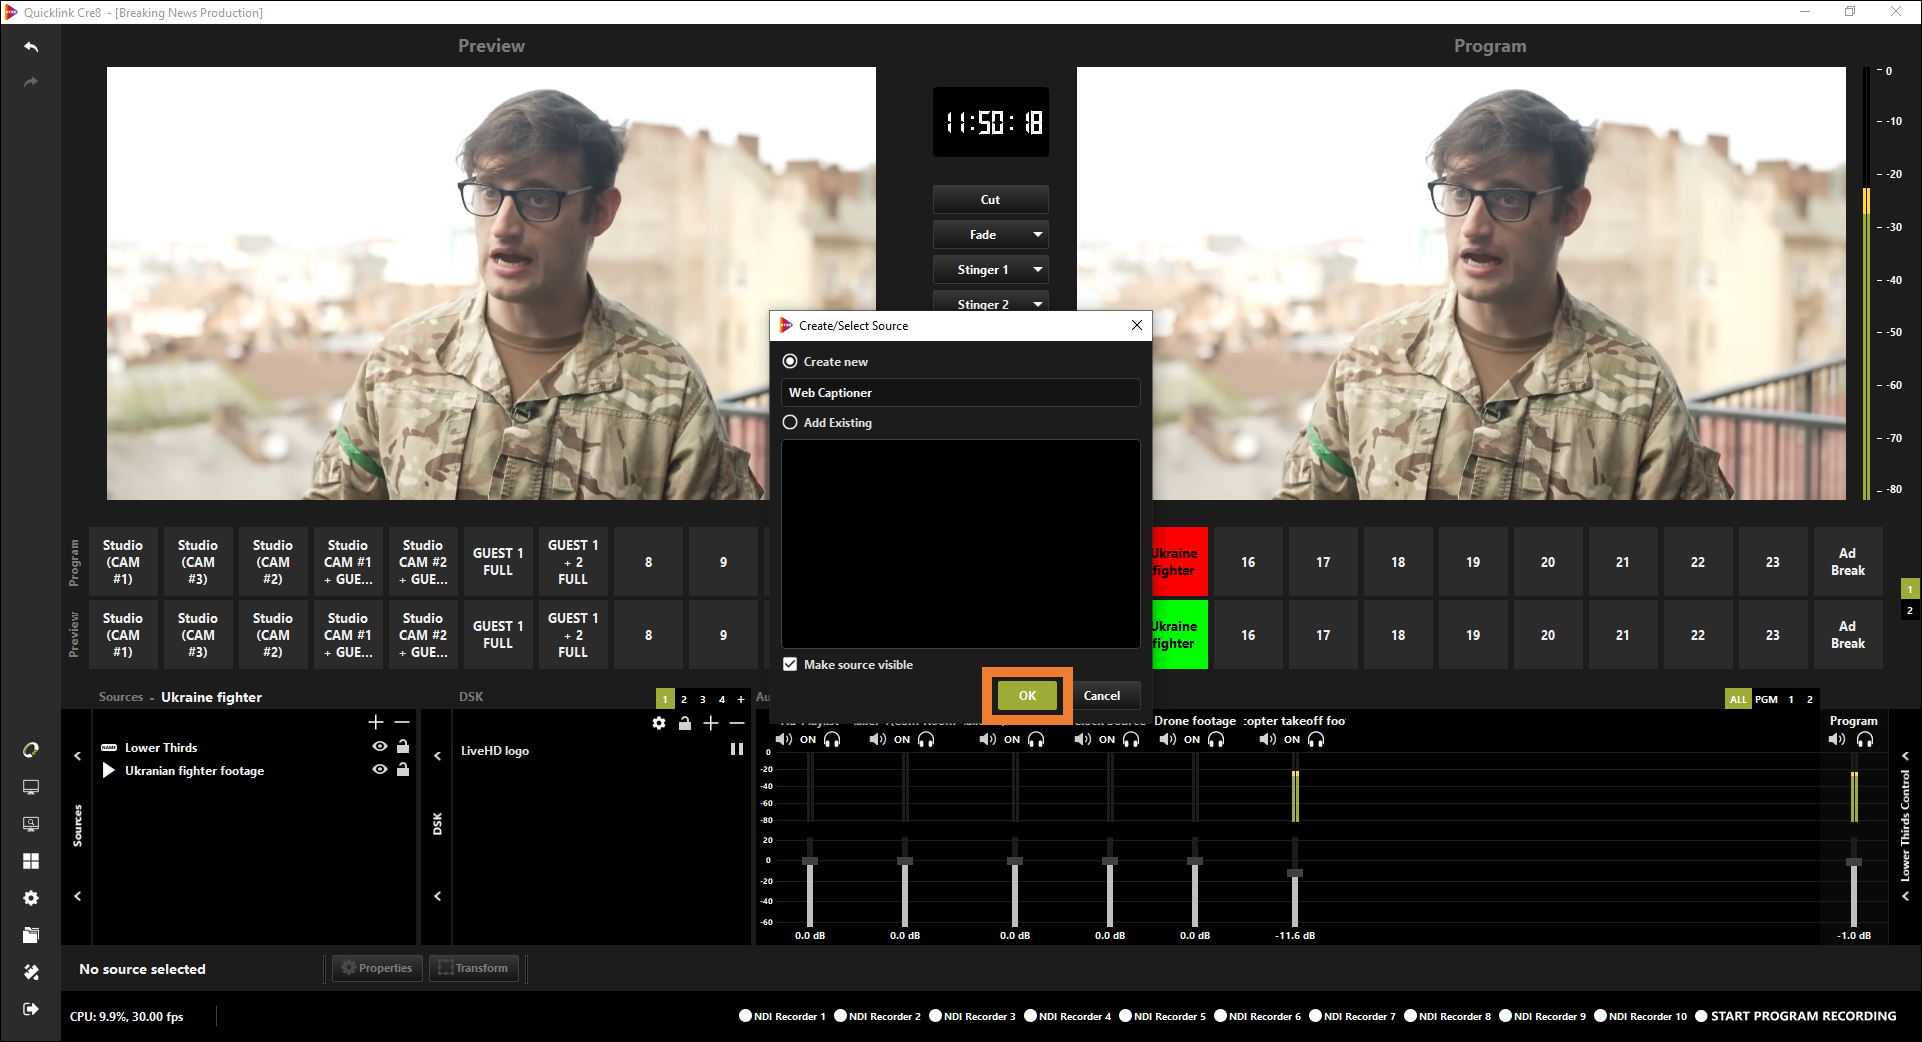Open DSK settings gear icon

point(659,723)
